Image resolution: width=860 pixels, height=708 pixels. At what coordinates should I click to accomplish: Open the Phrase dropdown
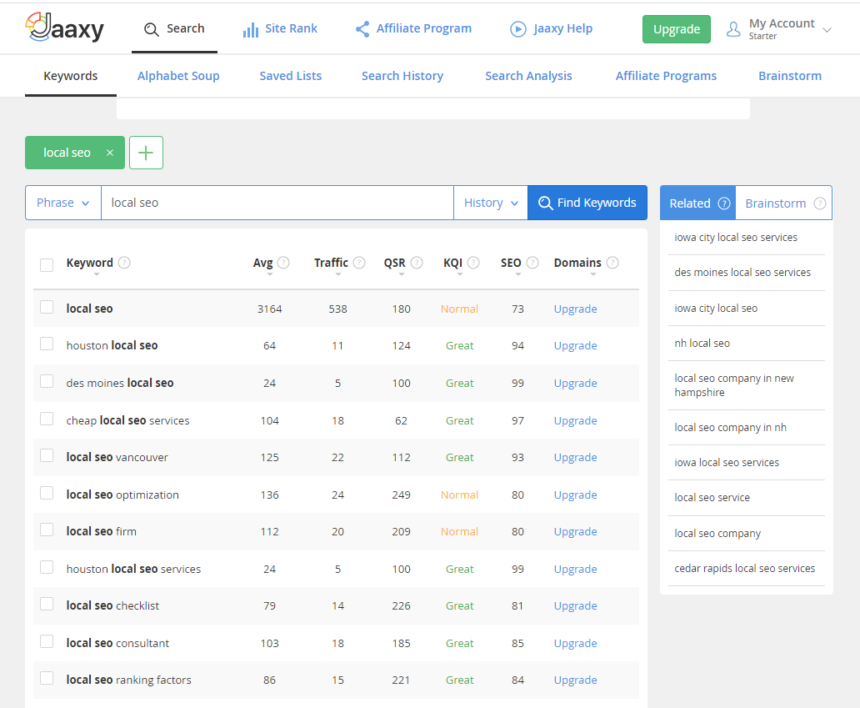point(62,203)
